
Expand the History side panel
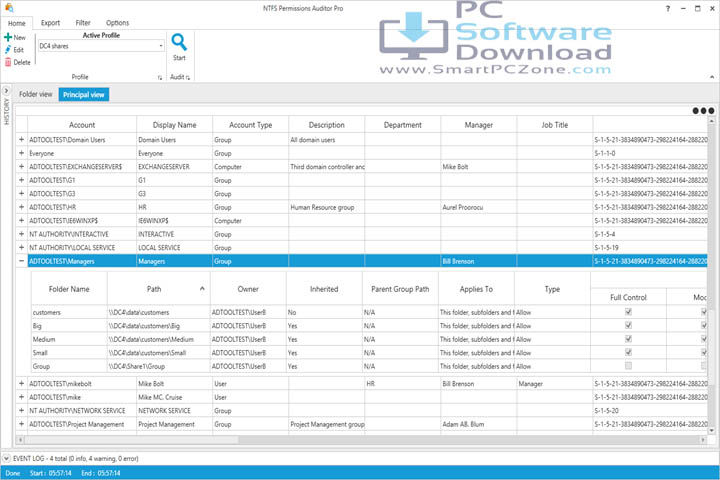click(6, 91)
